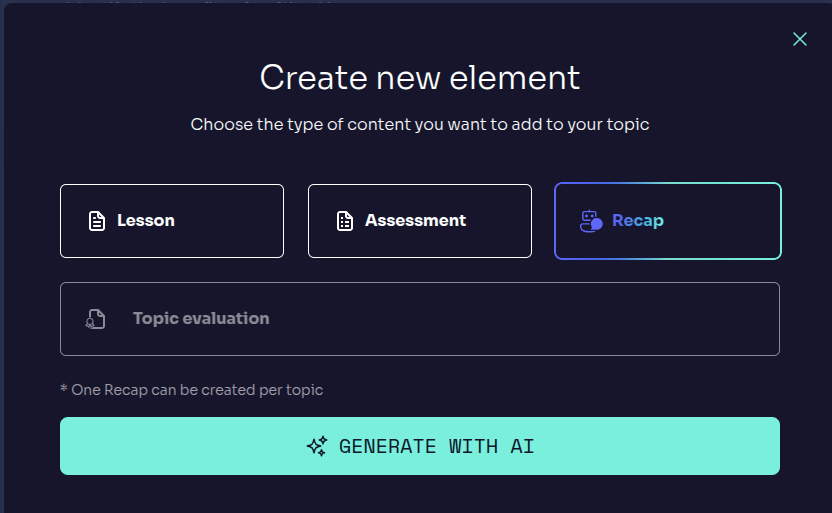
Task: Click the "Topic evaluation" label text
Action: [201, 319]
